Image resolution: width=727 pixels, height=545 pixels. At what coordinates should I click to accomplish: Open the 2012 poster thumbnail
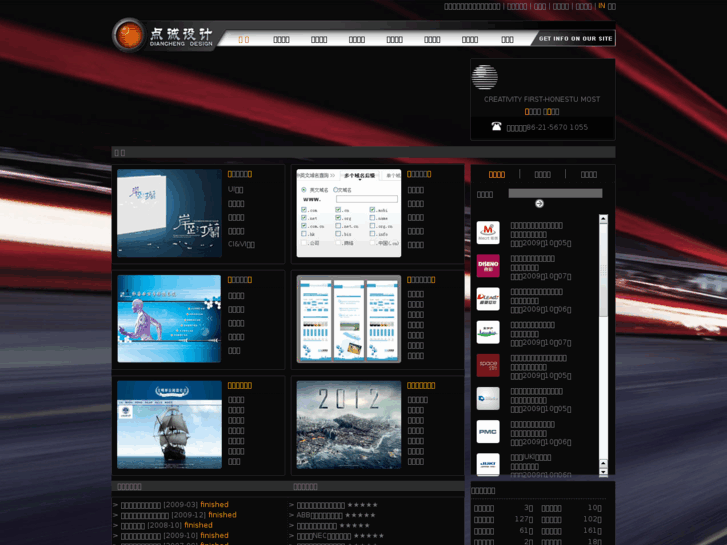pos(349,424)
